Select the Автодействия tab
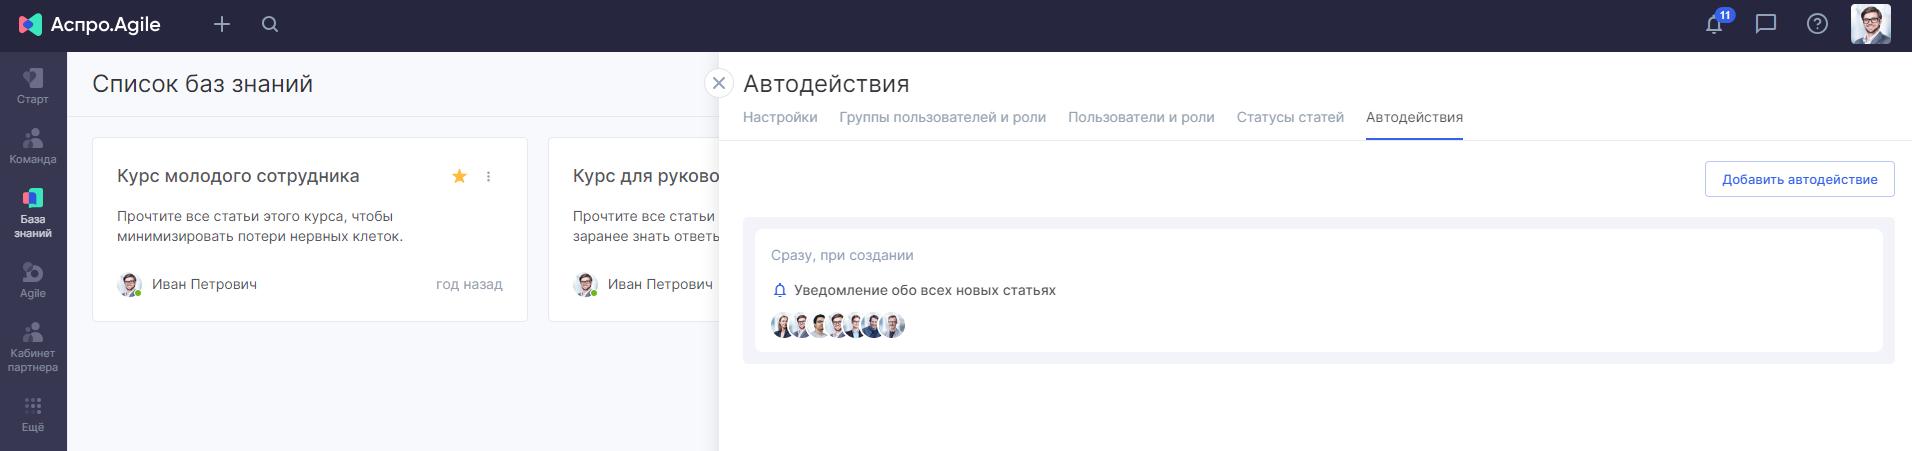The image size is (1912, 451). (1414, 117)
